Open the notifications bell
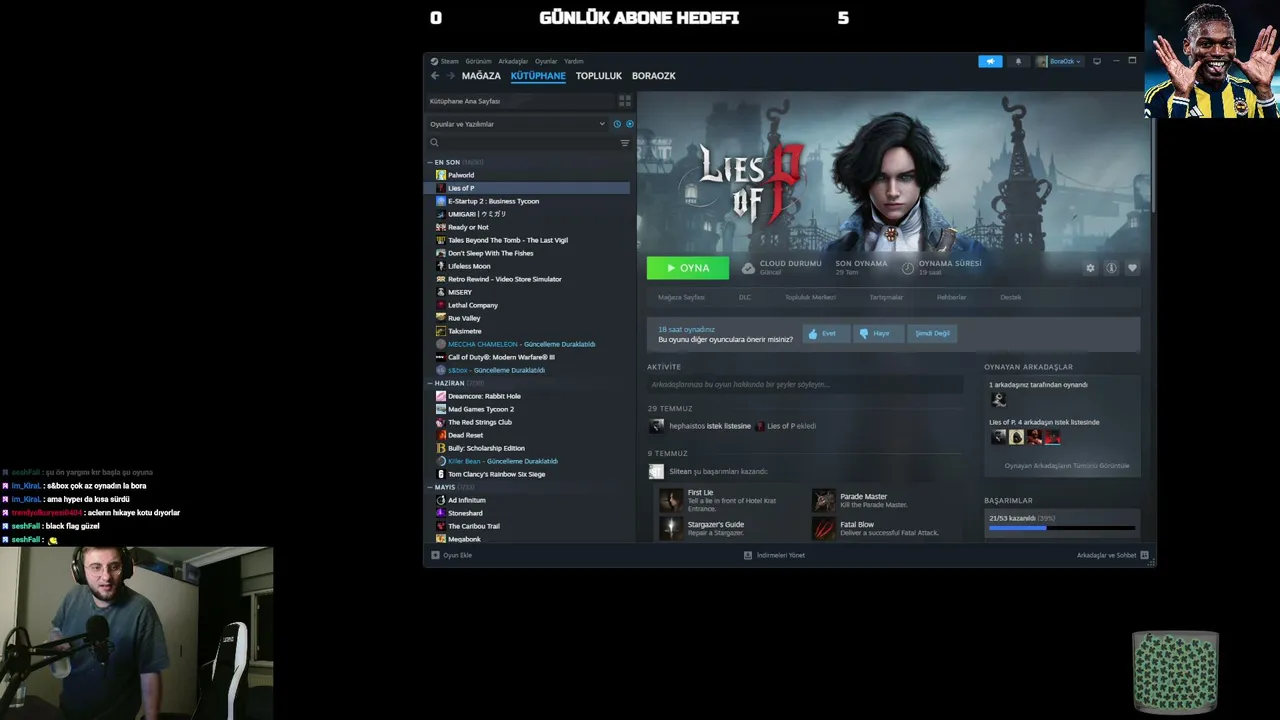Image resolution: width=1280 pixels, height=720 pixels. [x=1018, y=61]
